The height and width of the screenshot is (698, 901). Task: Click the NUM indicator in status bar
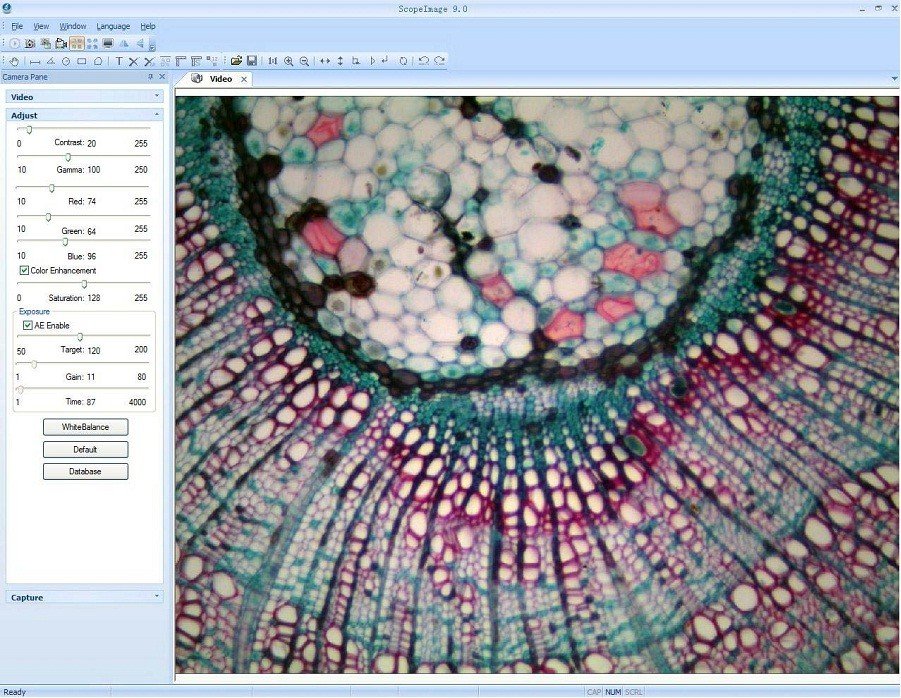coord(613,692)
